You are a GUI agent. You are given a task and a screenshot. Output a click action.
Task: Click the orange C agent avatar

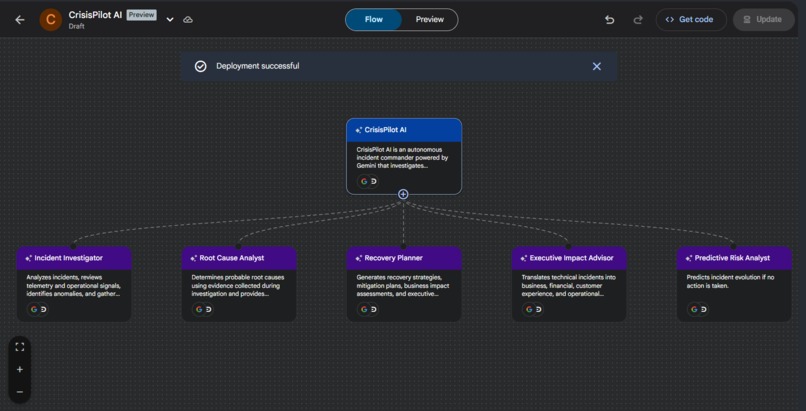pyautogui.click(x=50, y=20)
